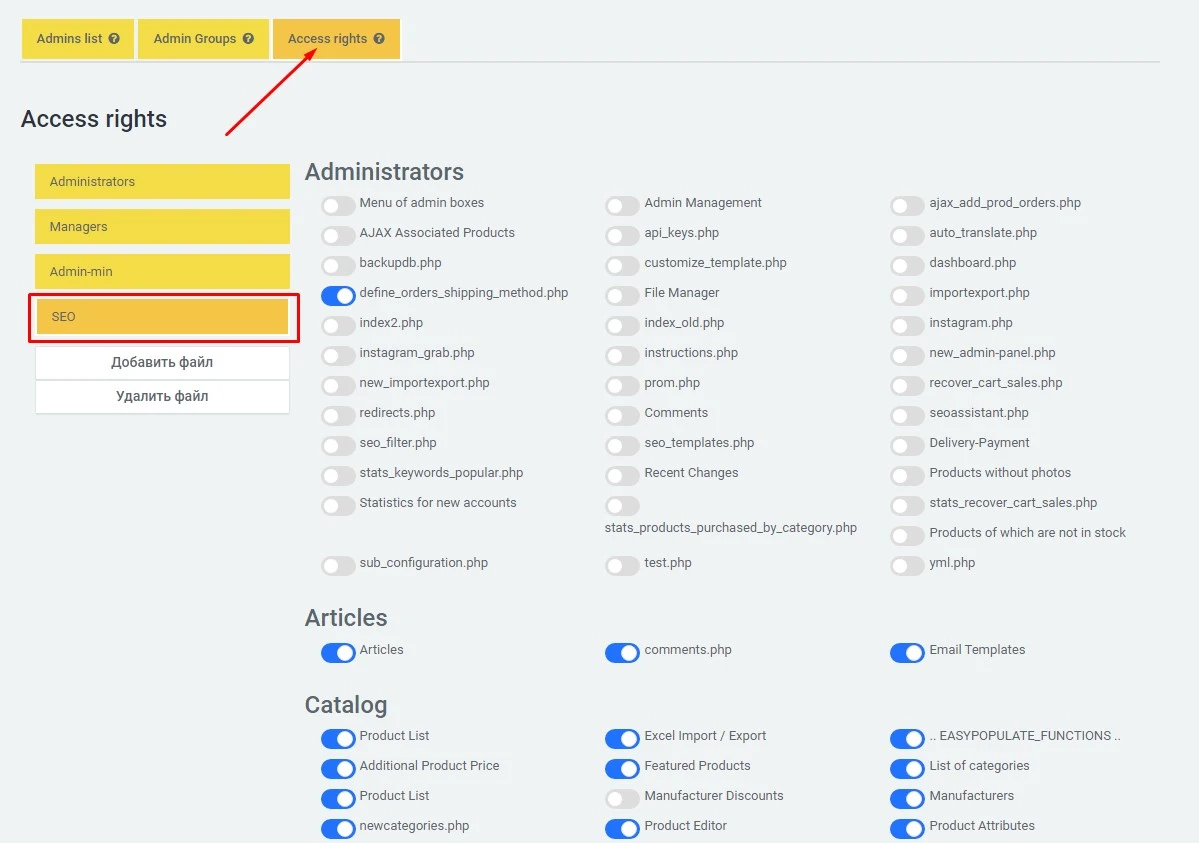Enable File Manager access
This screenshot has height=843, width=1199.
[x=622, y=295]
